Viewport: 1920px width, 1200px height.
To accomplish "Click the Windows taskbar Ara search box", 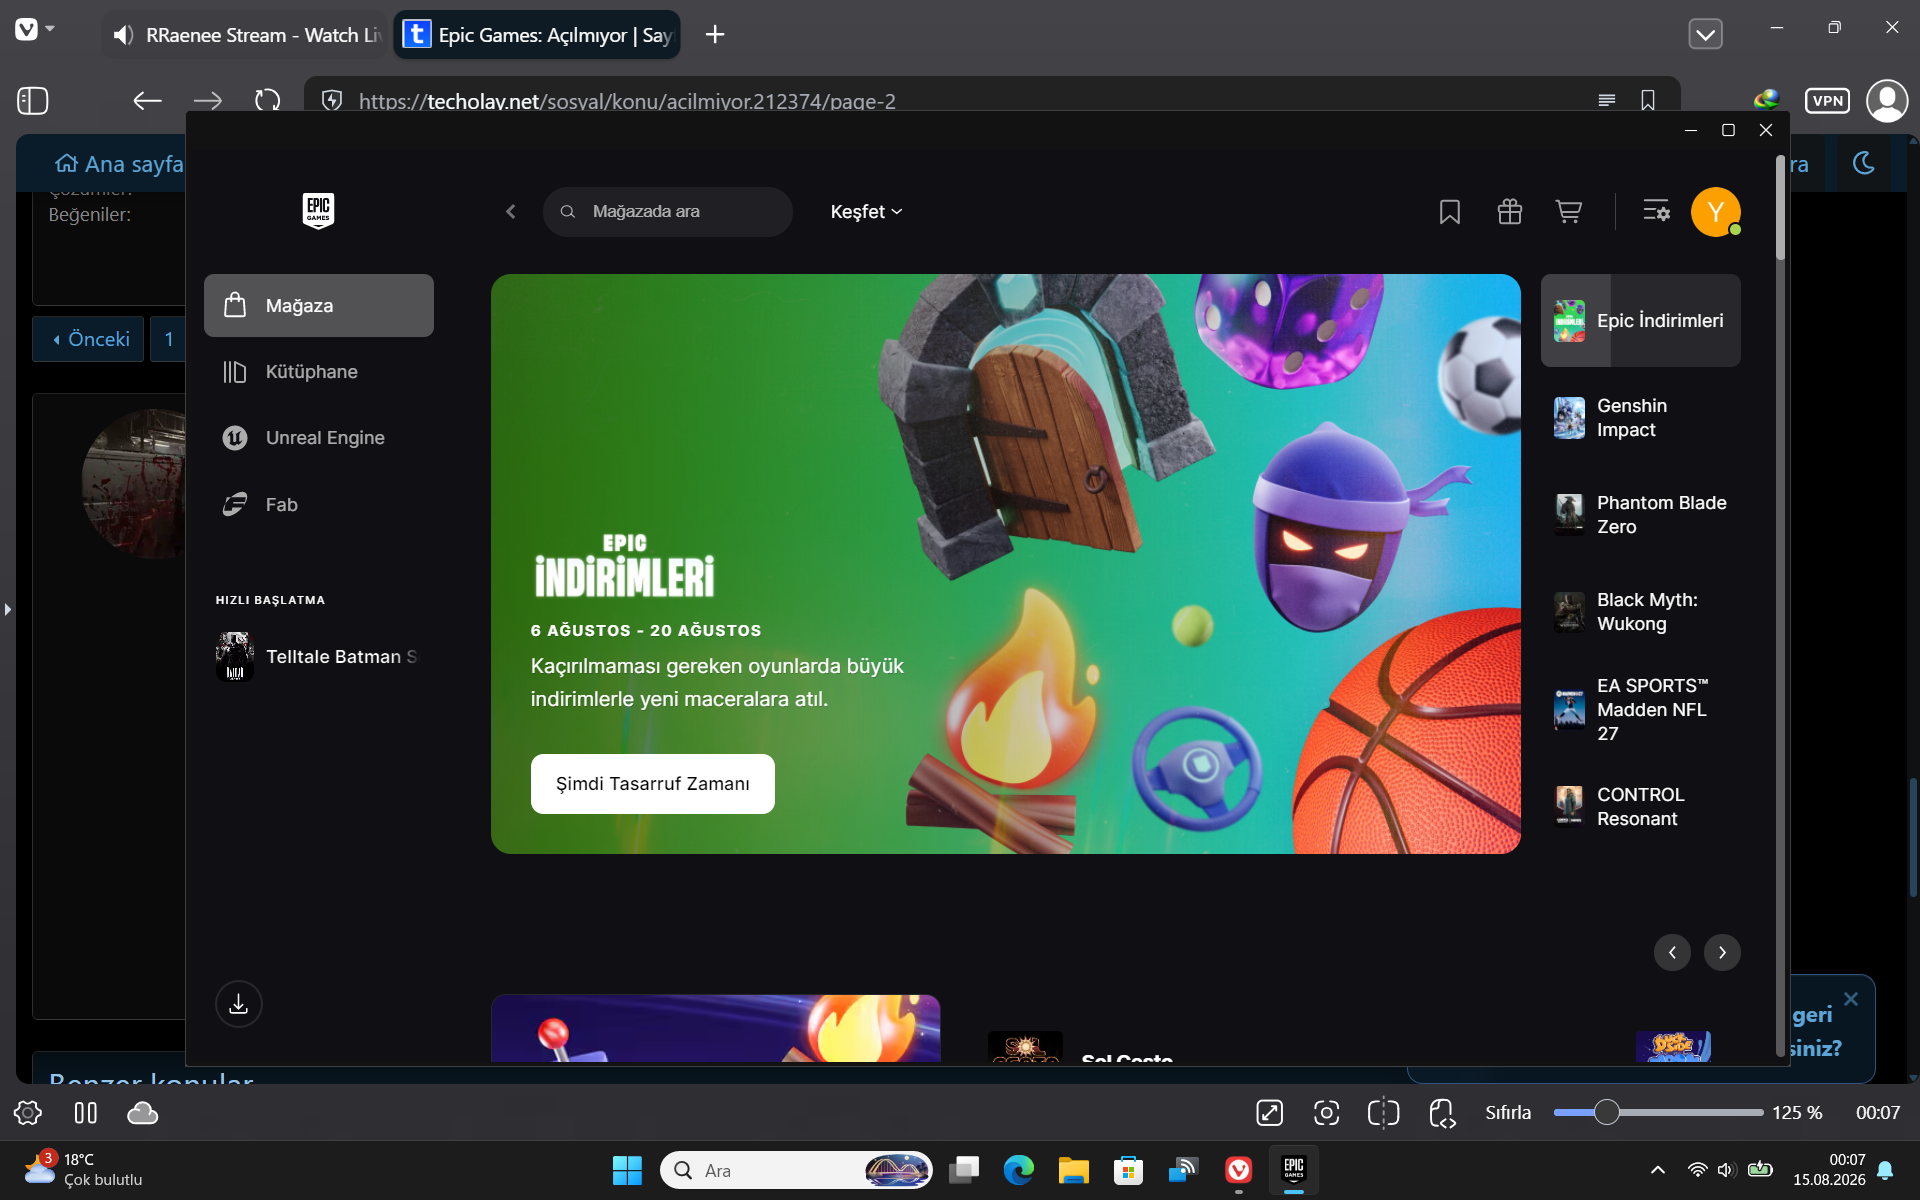I will [x=796, y=1170].
